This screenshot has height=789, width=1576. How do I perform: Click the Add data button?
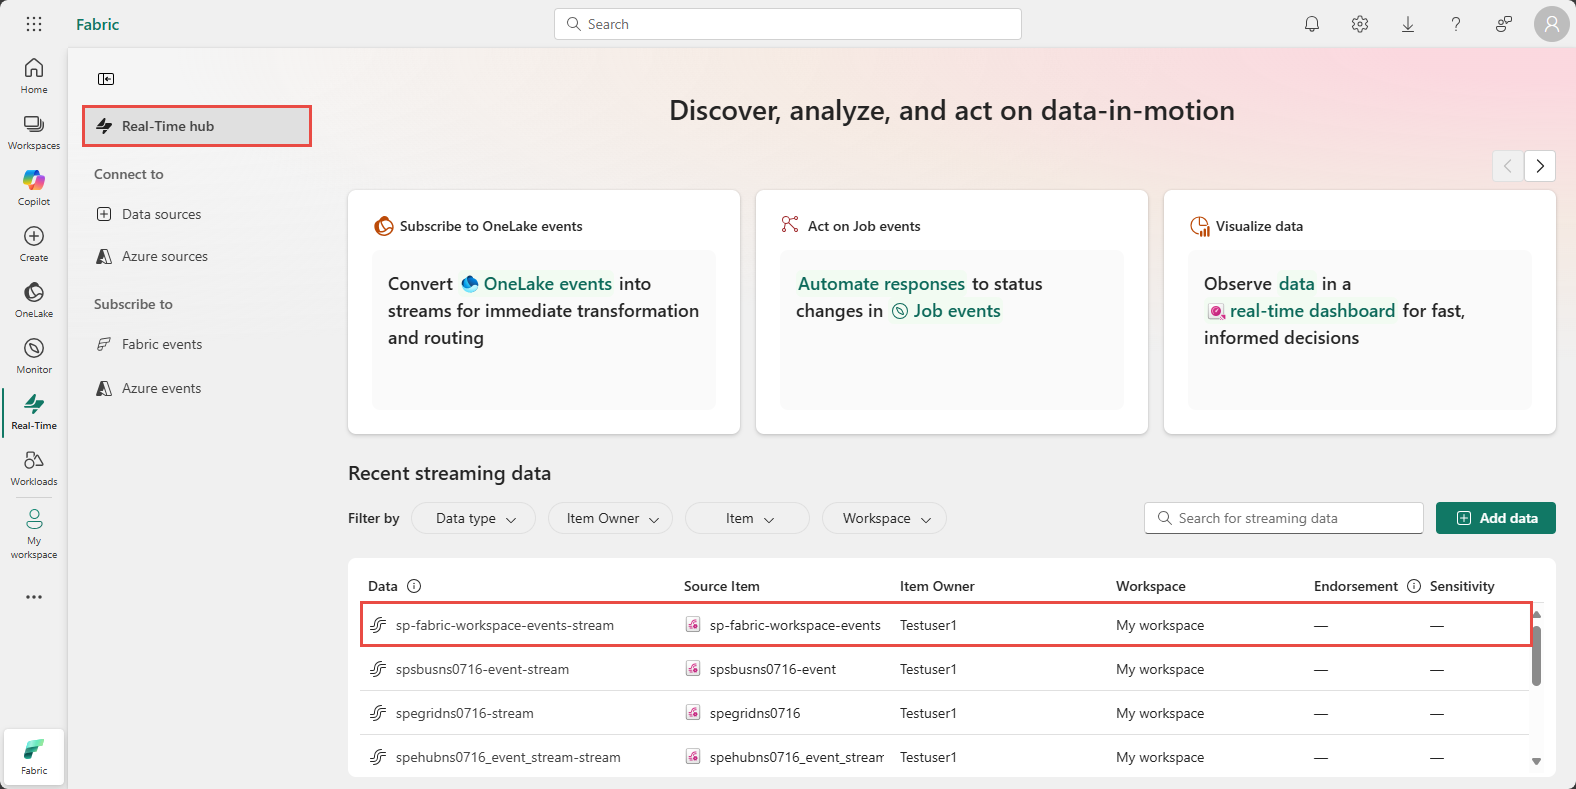pyautogui.click(x=1496, y=518)
